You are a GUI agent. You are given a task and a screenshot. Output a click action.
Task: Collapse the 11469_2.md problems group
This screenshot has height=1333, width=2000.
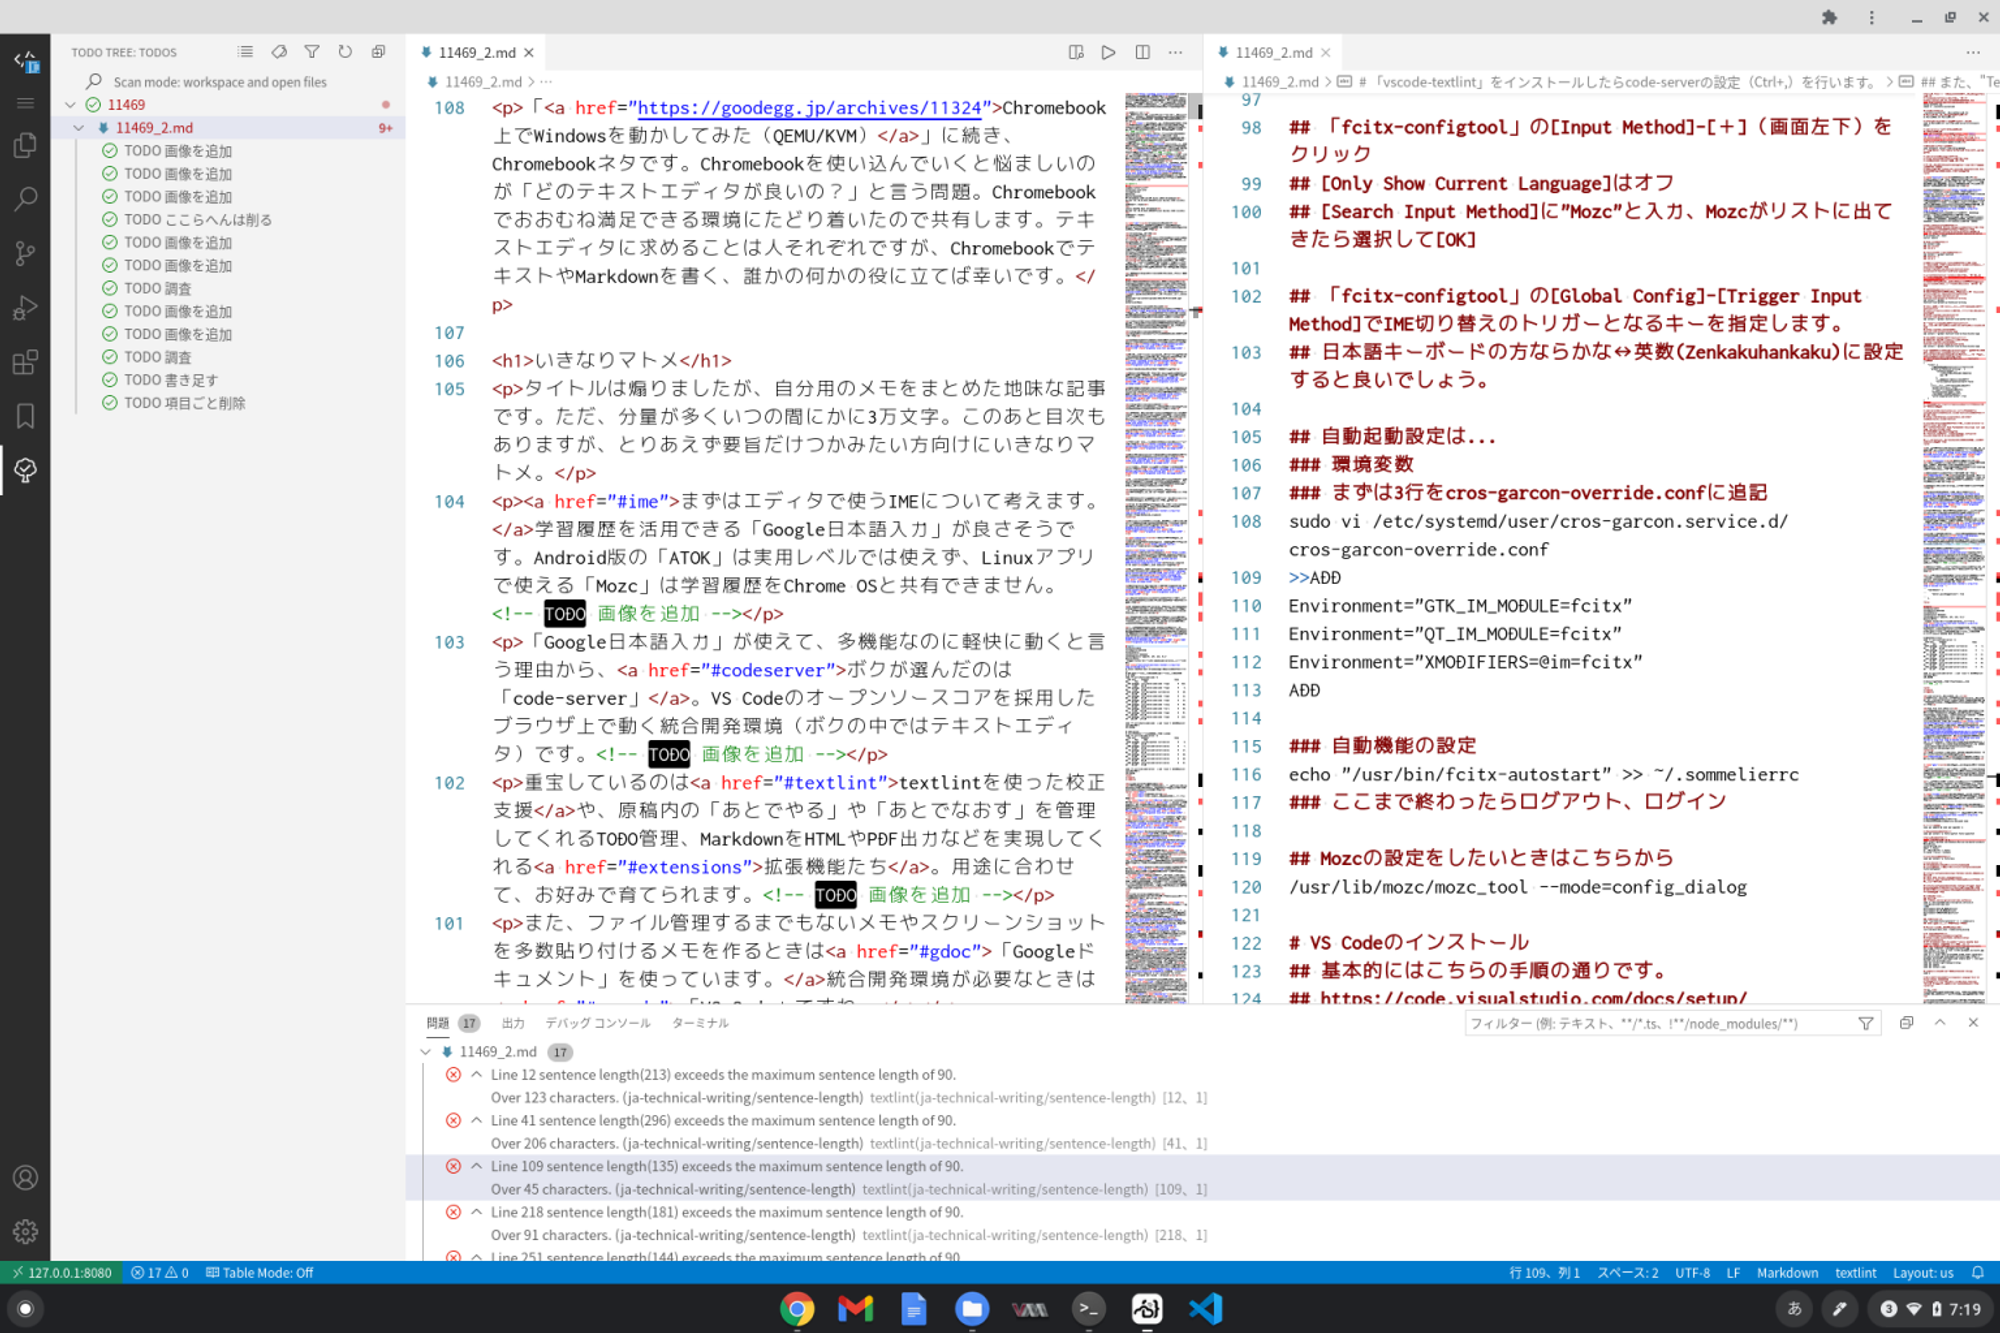pyautogui.click(x=426, y=1052)
